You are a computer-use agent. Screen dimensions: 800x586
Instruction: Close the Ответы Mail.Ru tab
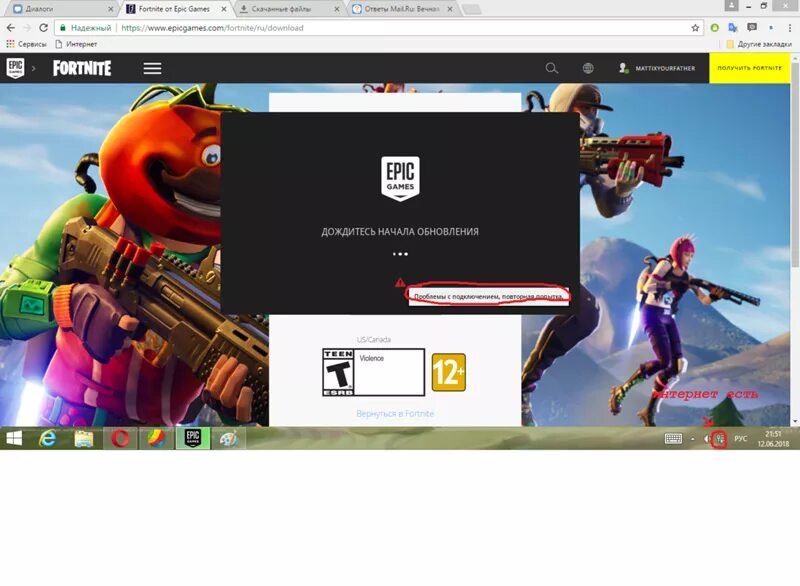click(x=449, y=9)
